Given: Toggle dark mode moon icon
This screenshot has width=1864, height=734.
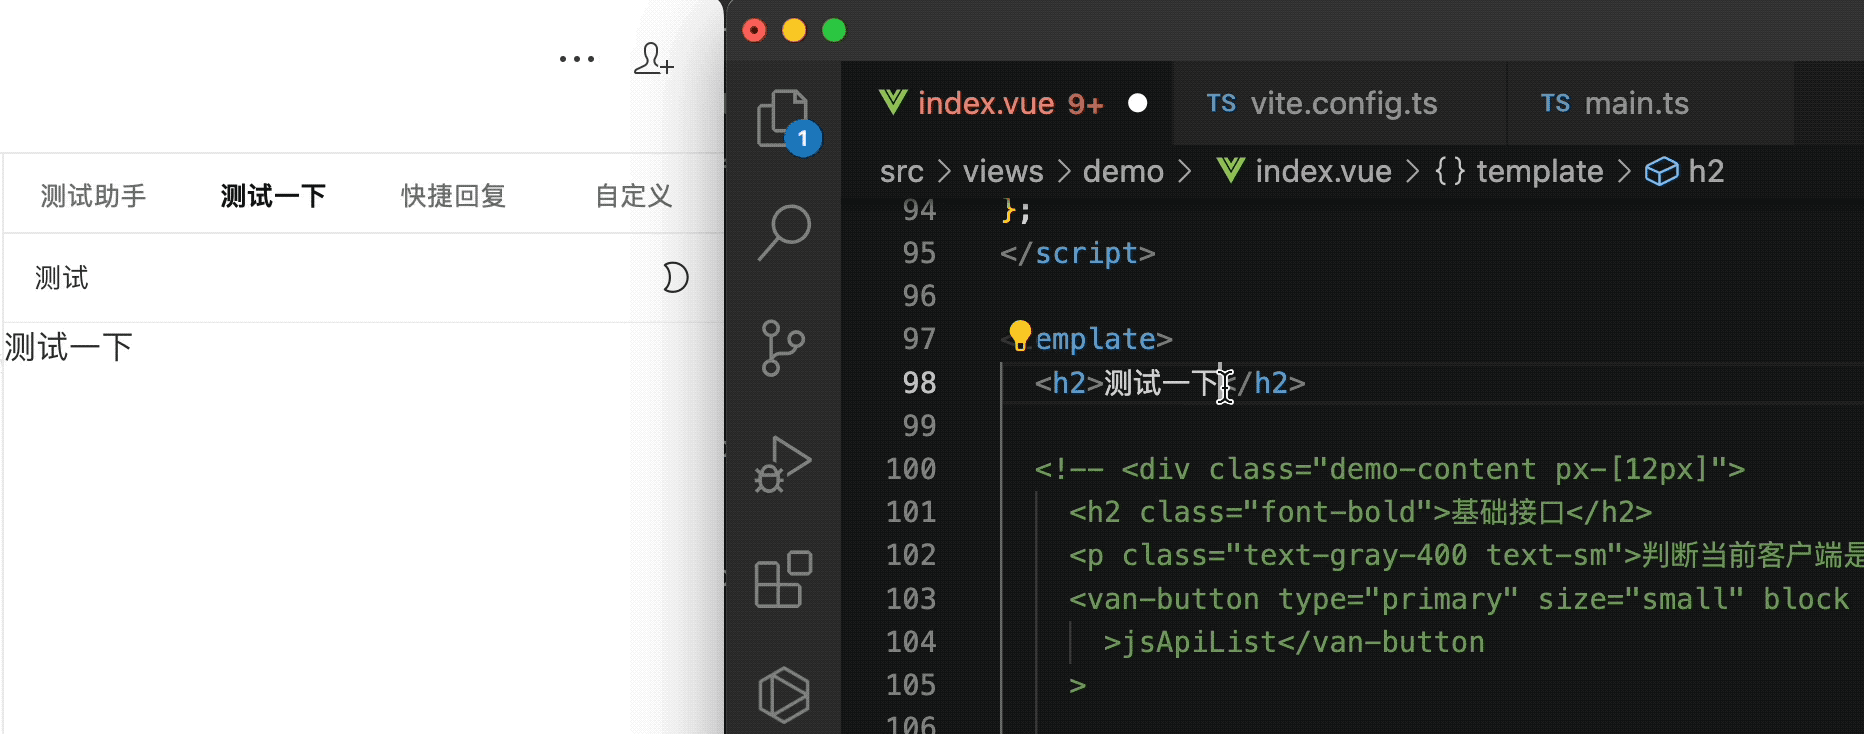Looking at the screenshot, I should 676,277.
